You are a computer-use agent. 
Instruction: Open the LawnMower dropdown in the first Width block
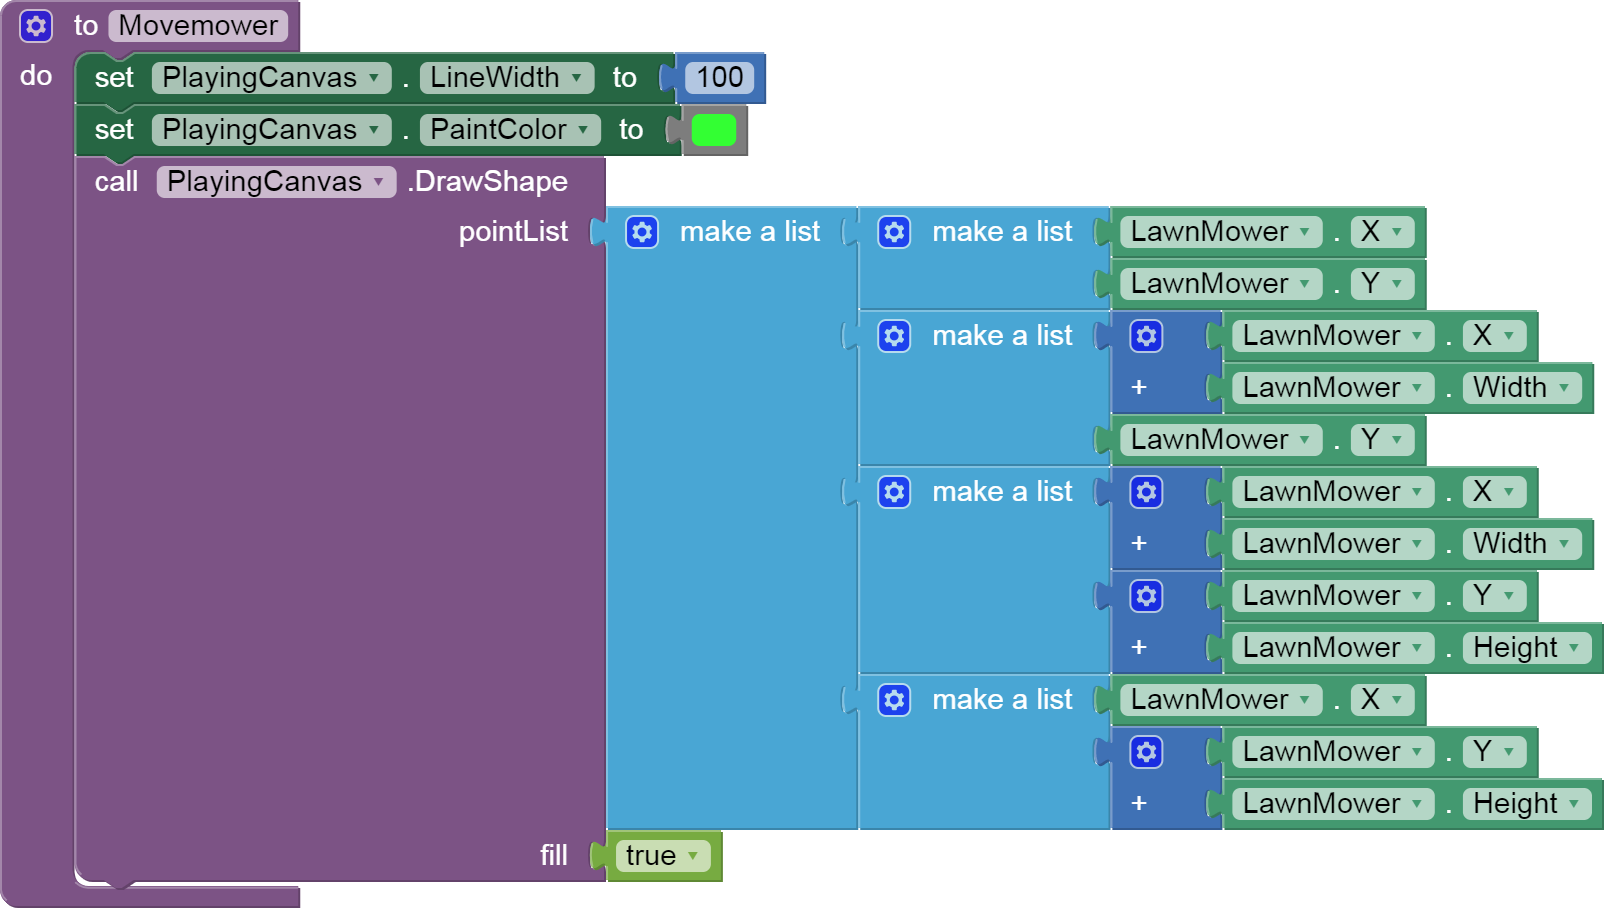point(1333,388)
